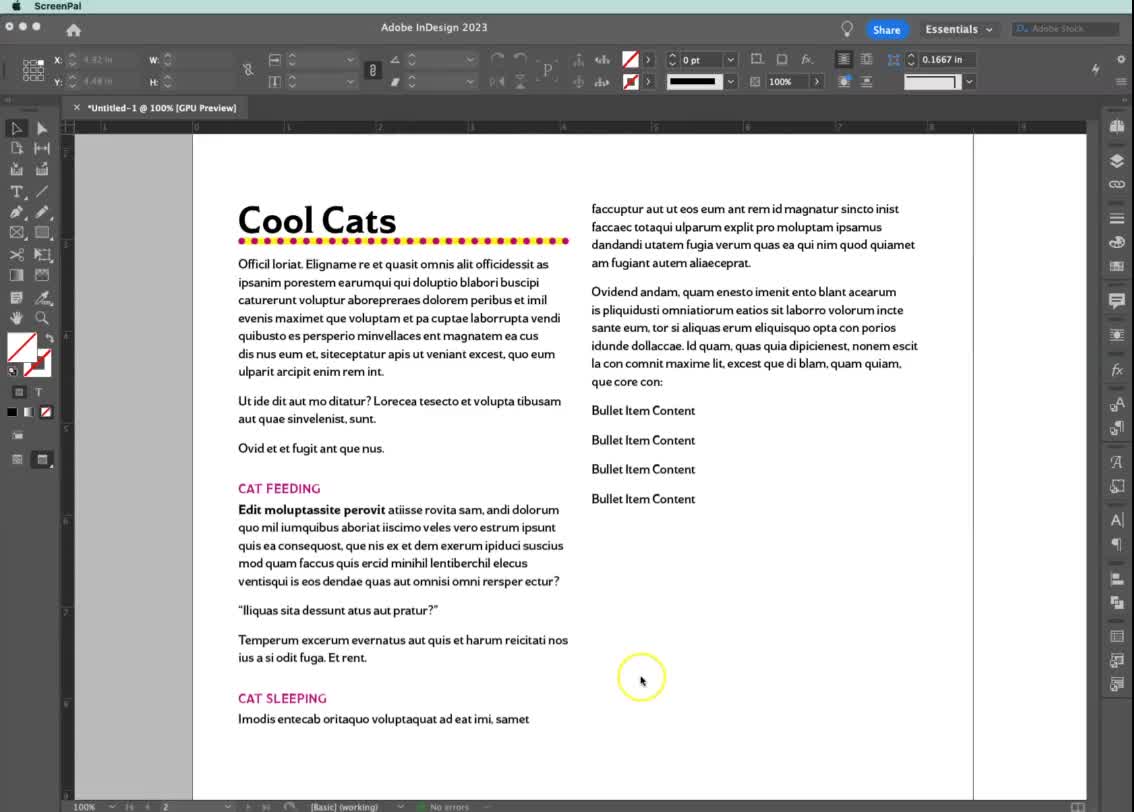Expand the opacity percentage dropdown
The height and width of the screenshot is (812, 1134).
[x=818, y=82]
